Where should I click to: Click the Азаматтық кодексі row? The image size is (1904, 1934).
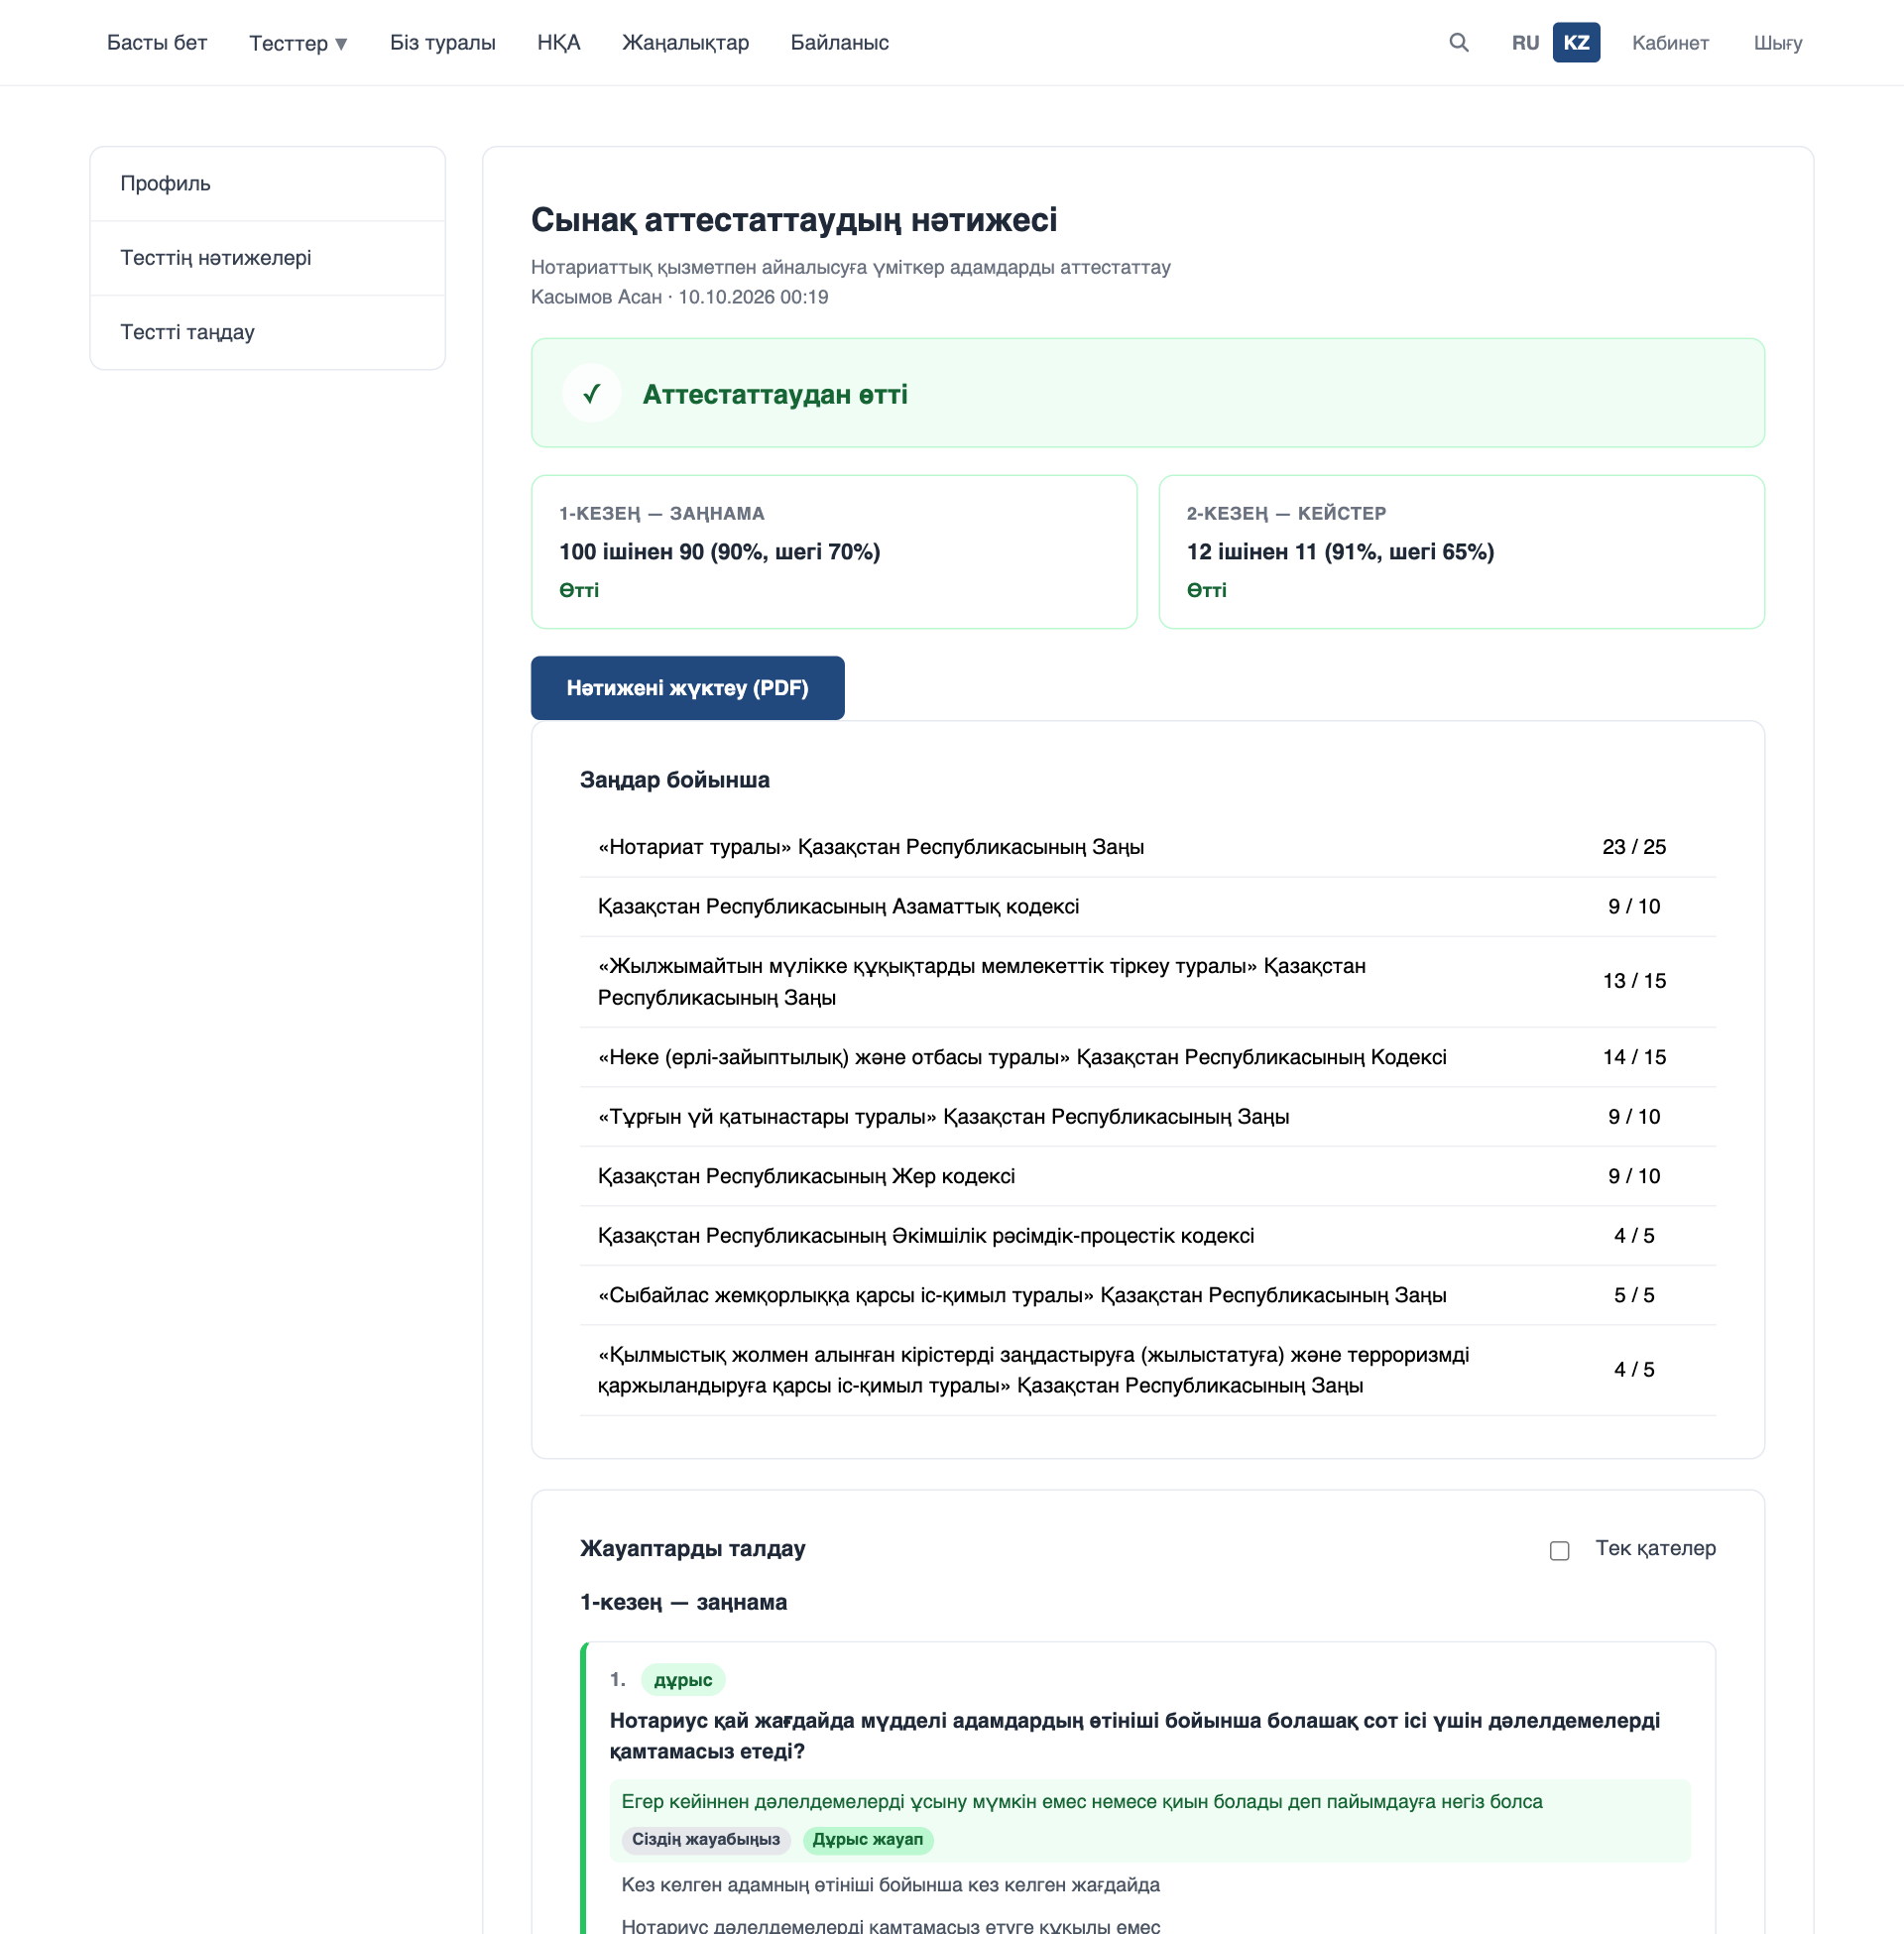[x=1147, y=906]
